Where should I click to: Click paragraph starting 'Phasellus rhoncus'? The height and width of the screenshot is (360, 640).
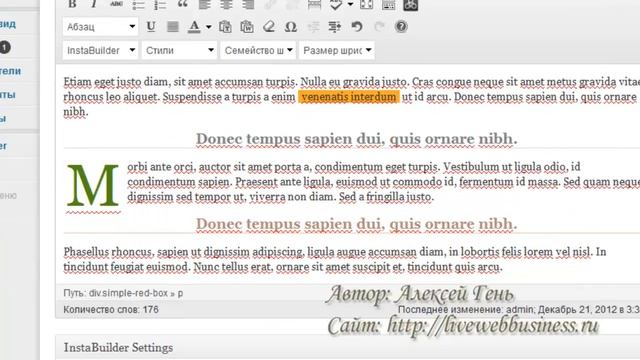tap(335, 259)
